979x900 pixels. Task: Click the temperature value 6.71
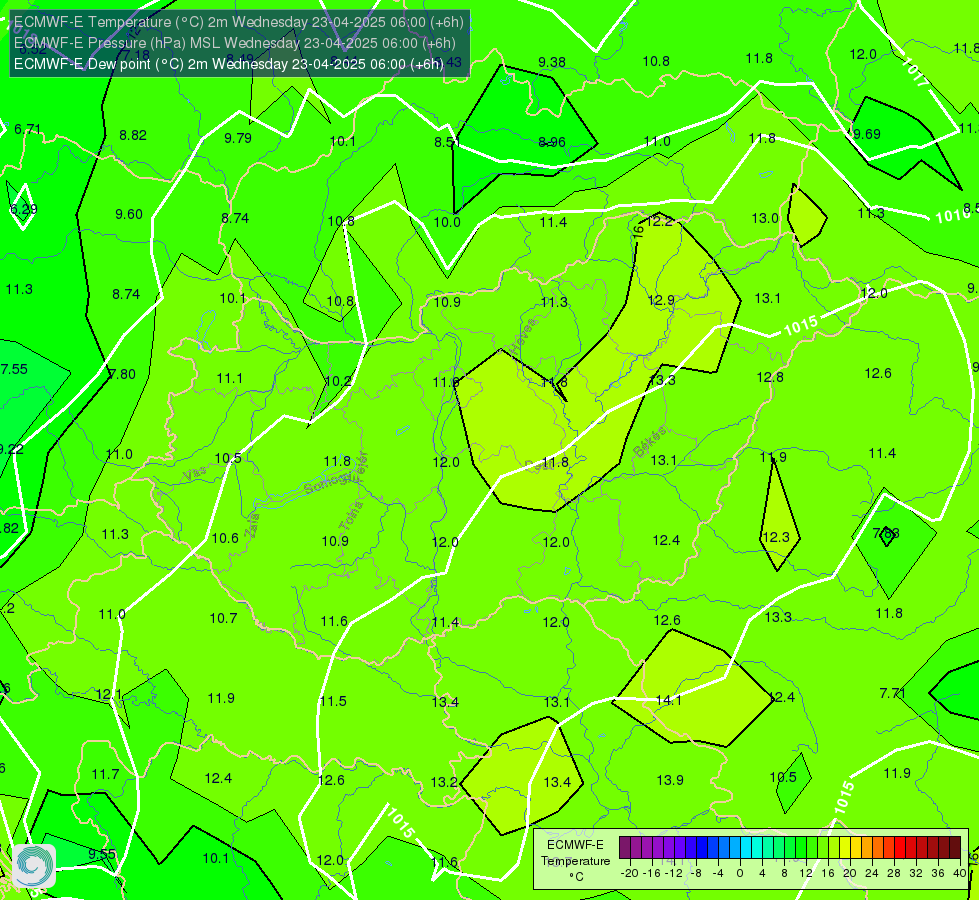click(x=27, y=129)
